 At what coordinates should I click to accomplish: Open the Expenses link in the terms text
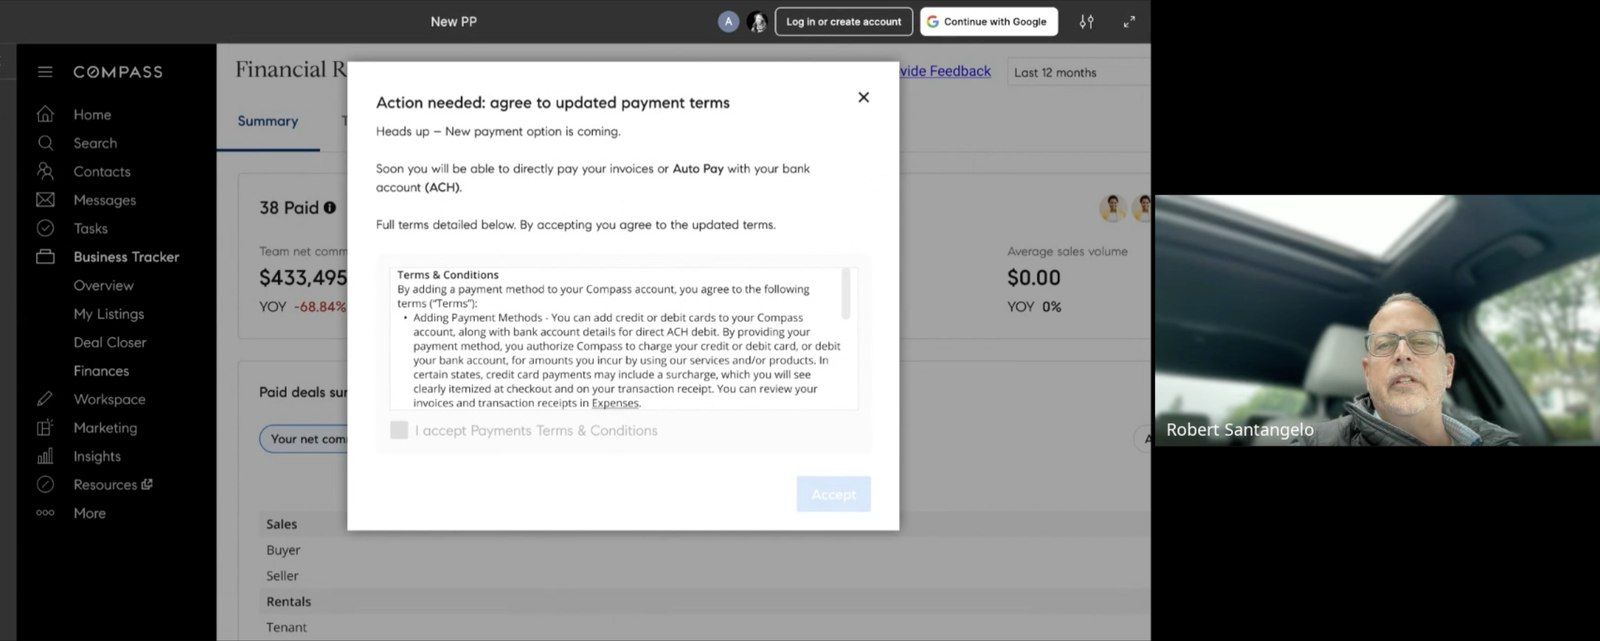[x=615, y=403]
